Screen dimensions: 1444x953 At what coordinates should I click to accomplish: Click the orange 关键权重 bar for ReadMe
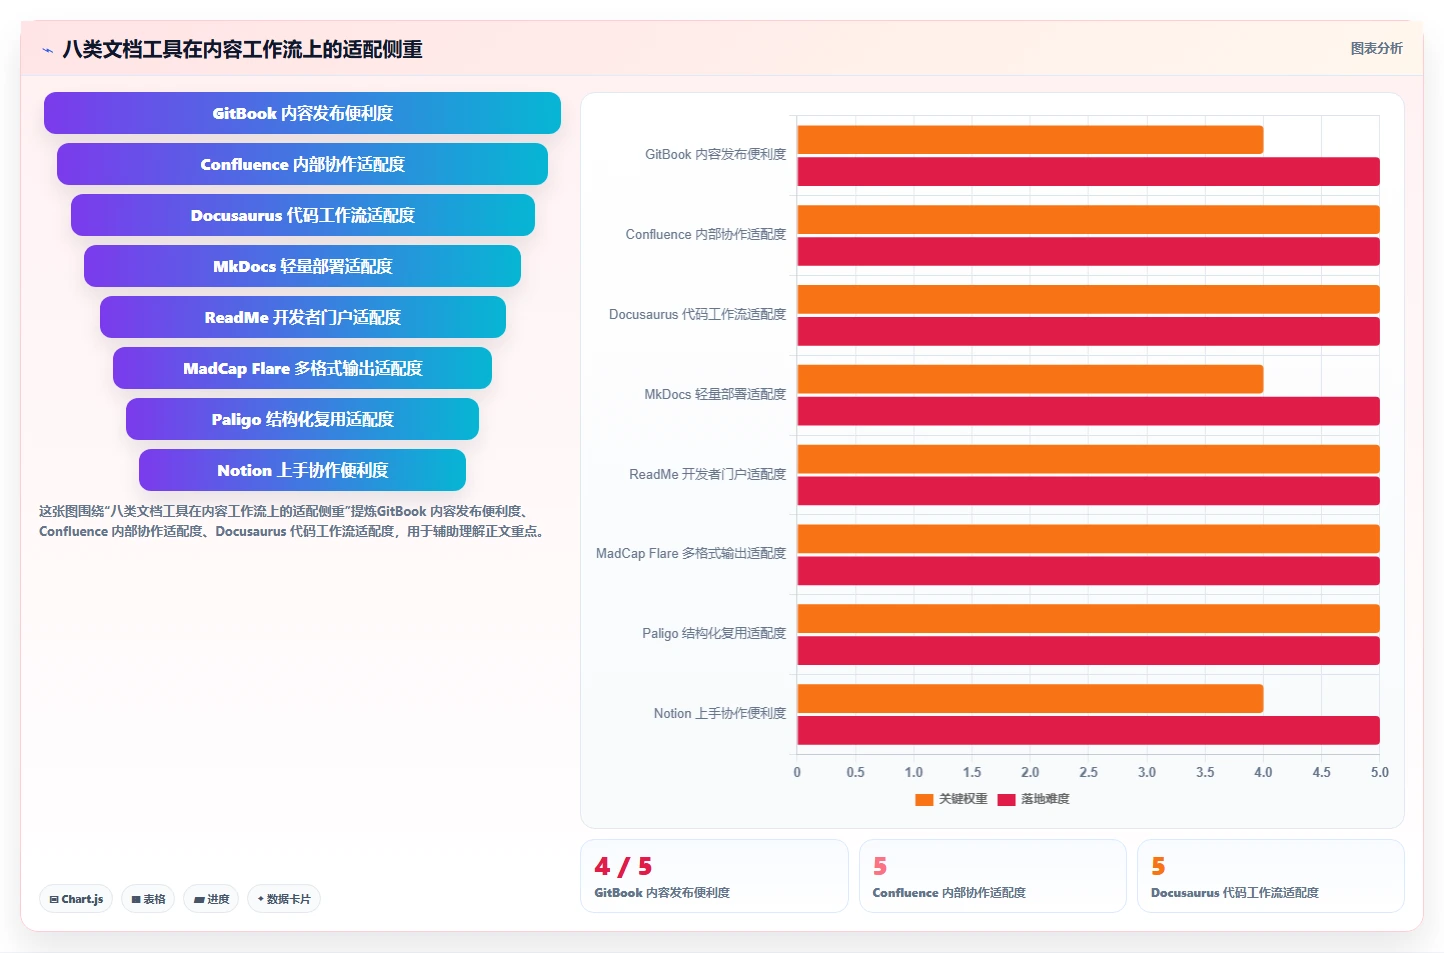[1088, 459]
